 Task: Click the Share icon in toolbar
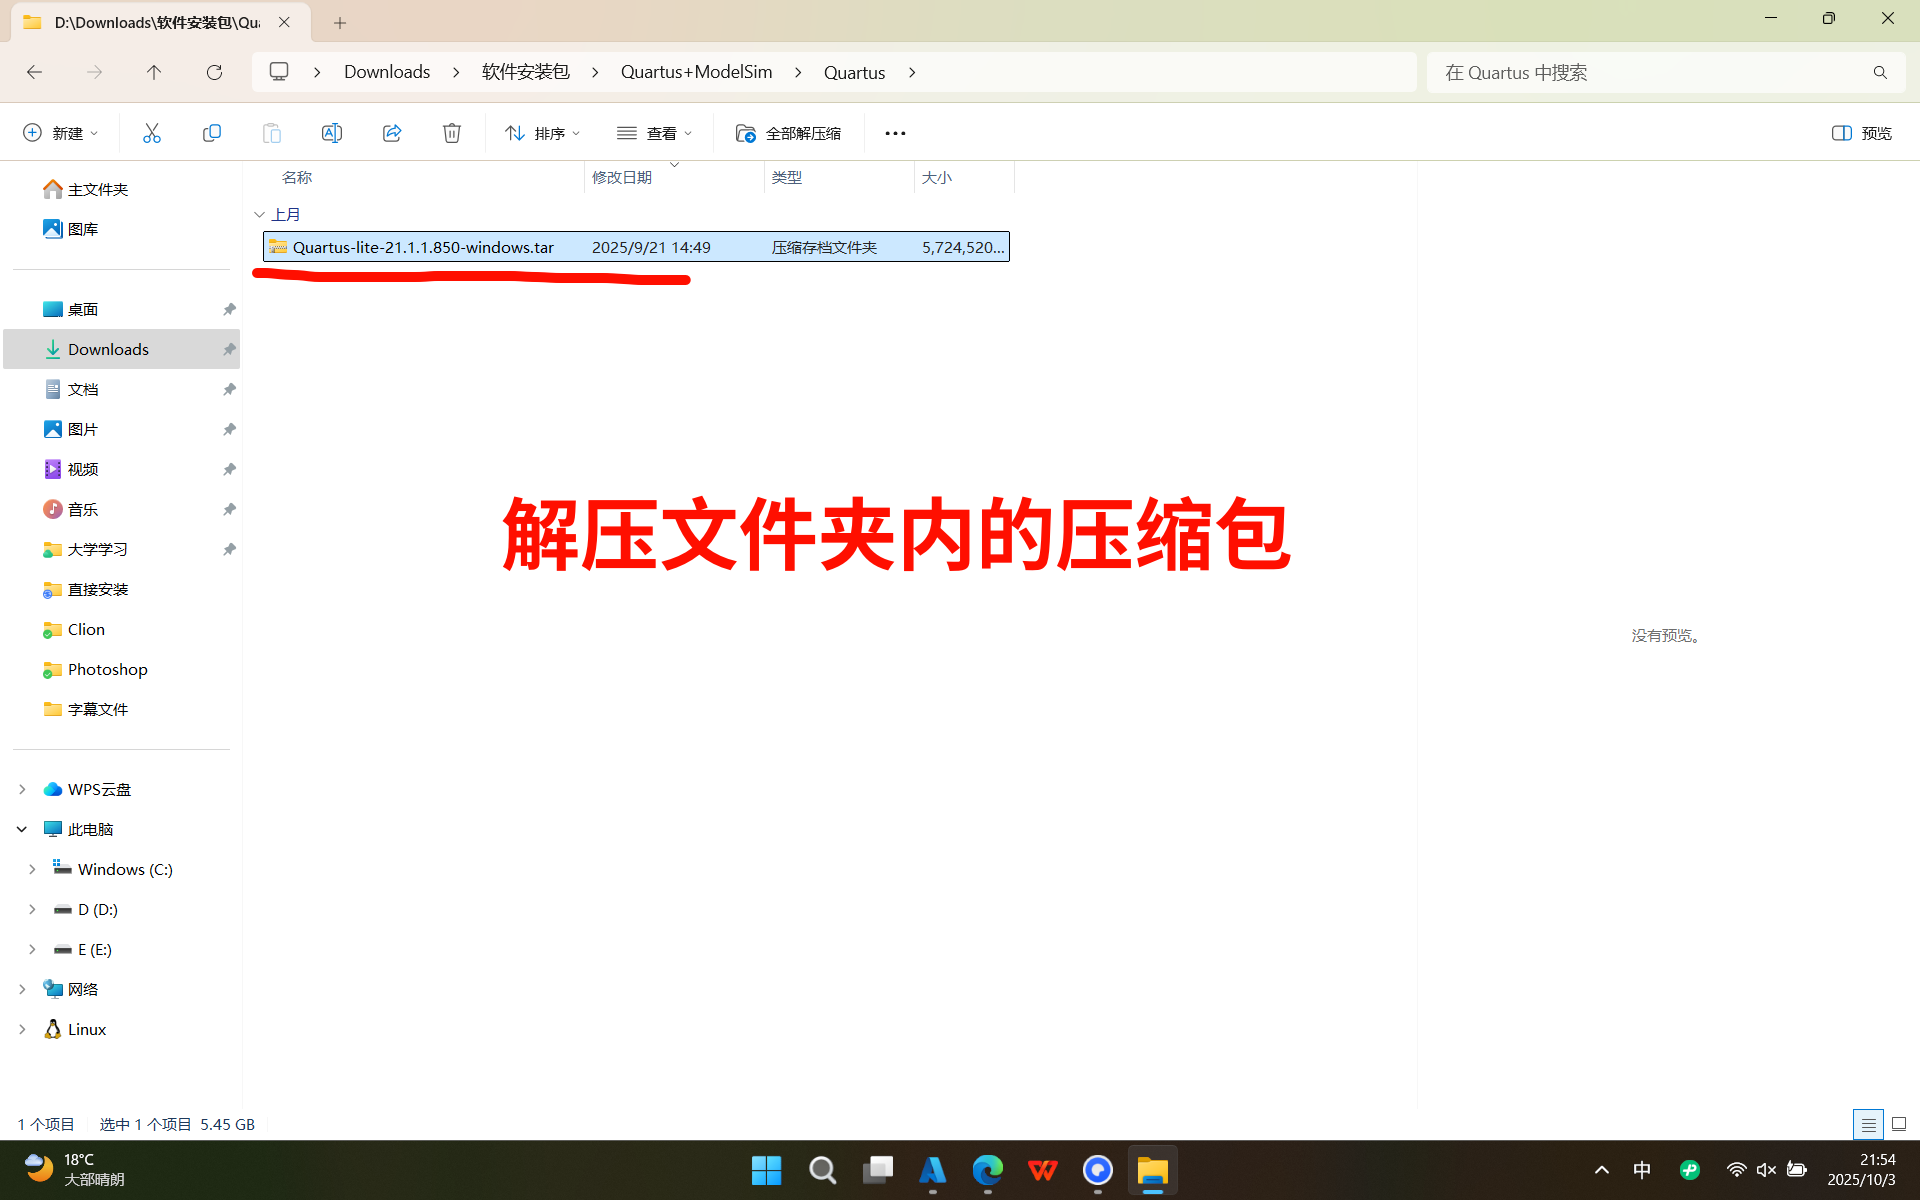[392, 133]
